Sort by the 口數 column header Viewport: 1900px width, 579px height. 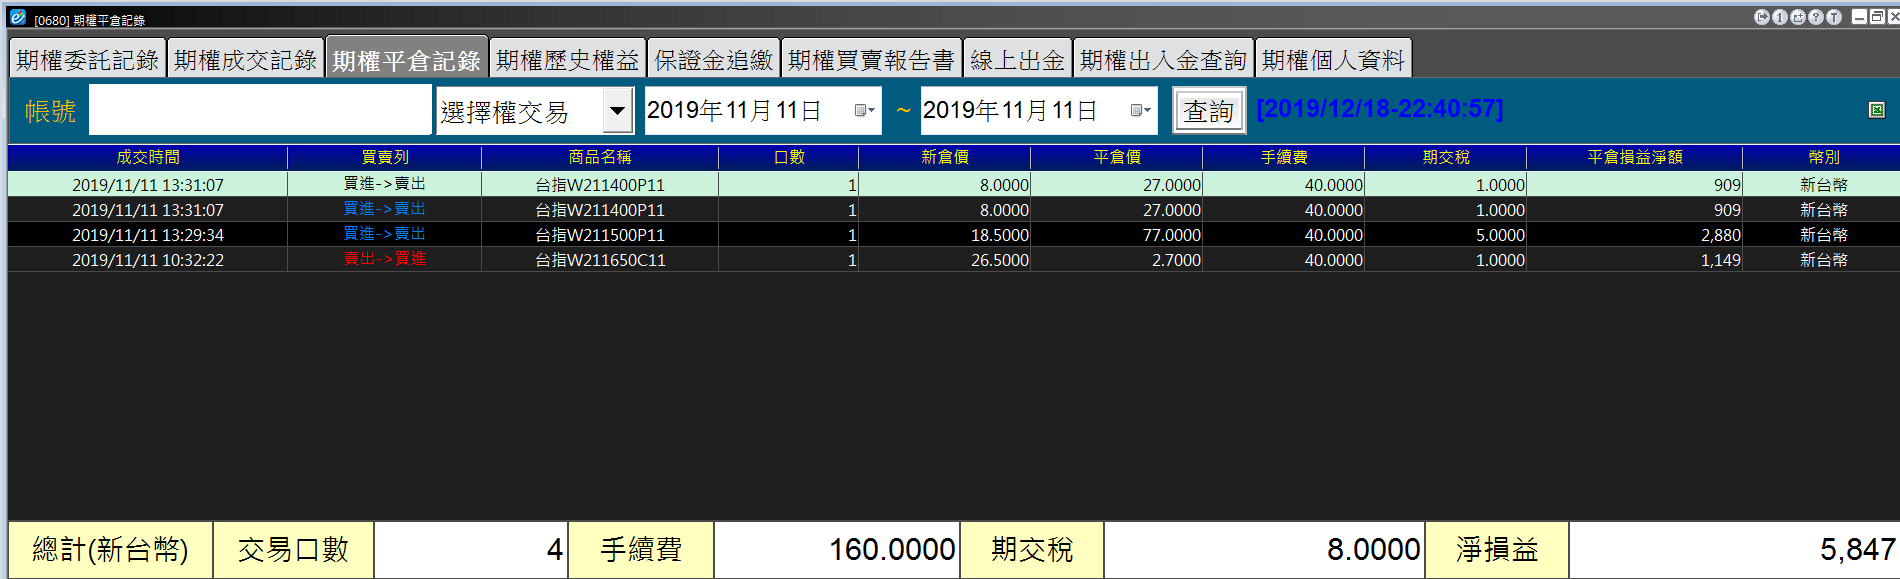(x=789, y=157)
